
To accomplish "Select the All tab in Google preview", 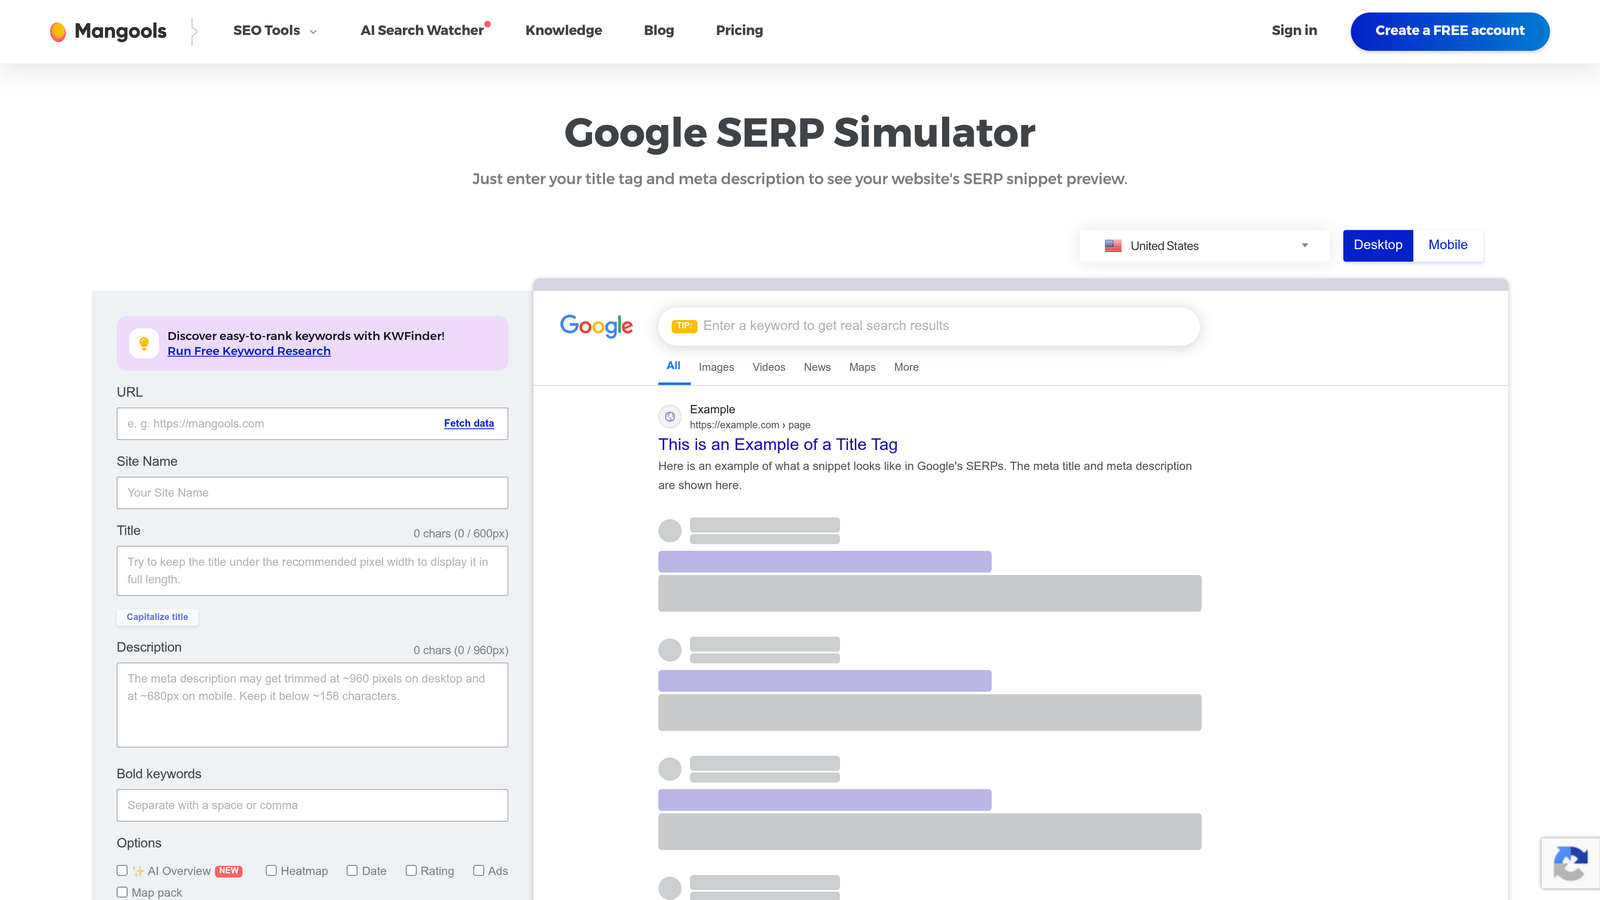I will pyautogui.click(x=673, y=366).
